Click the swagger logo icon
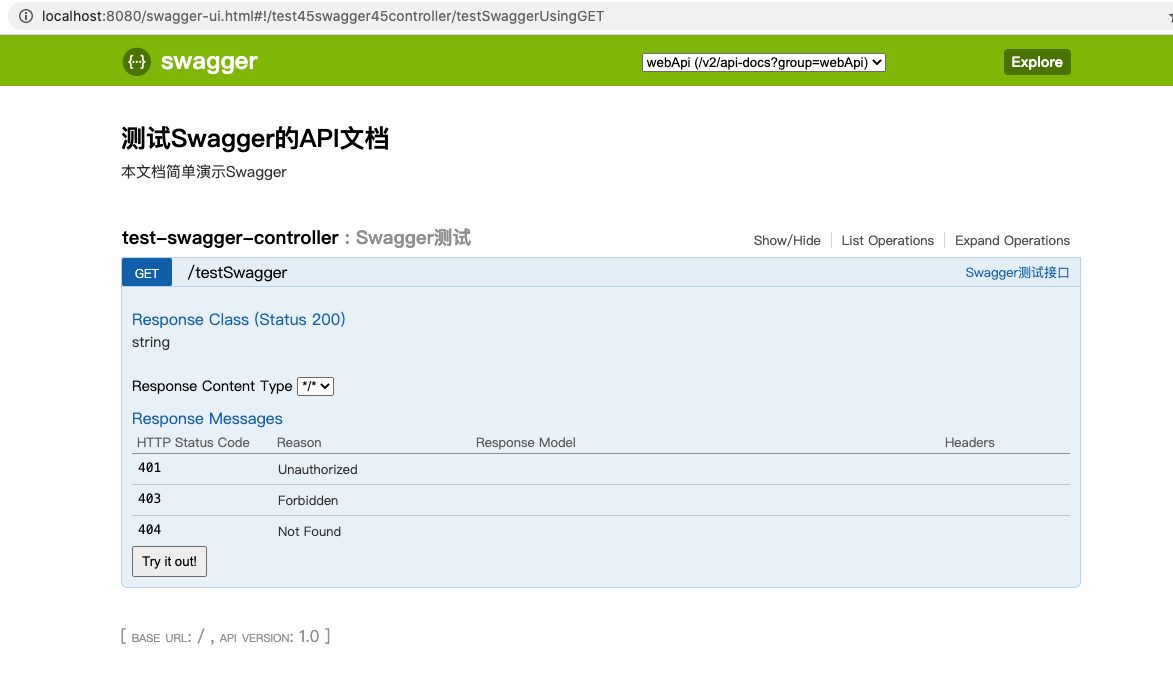Viewport: 1173px width, 684px height. coord(137,62)
